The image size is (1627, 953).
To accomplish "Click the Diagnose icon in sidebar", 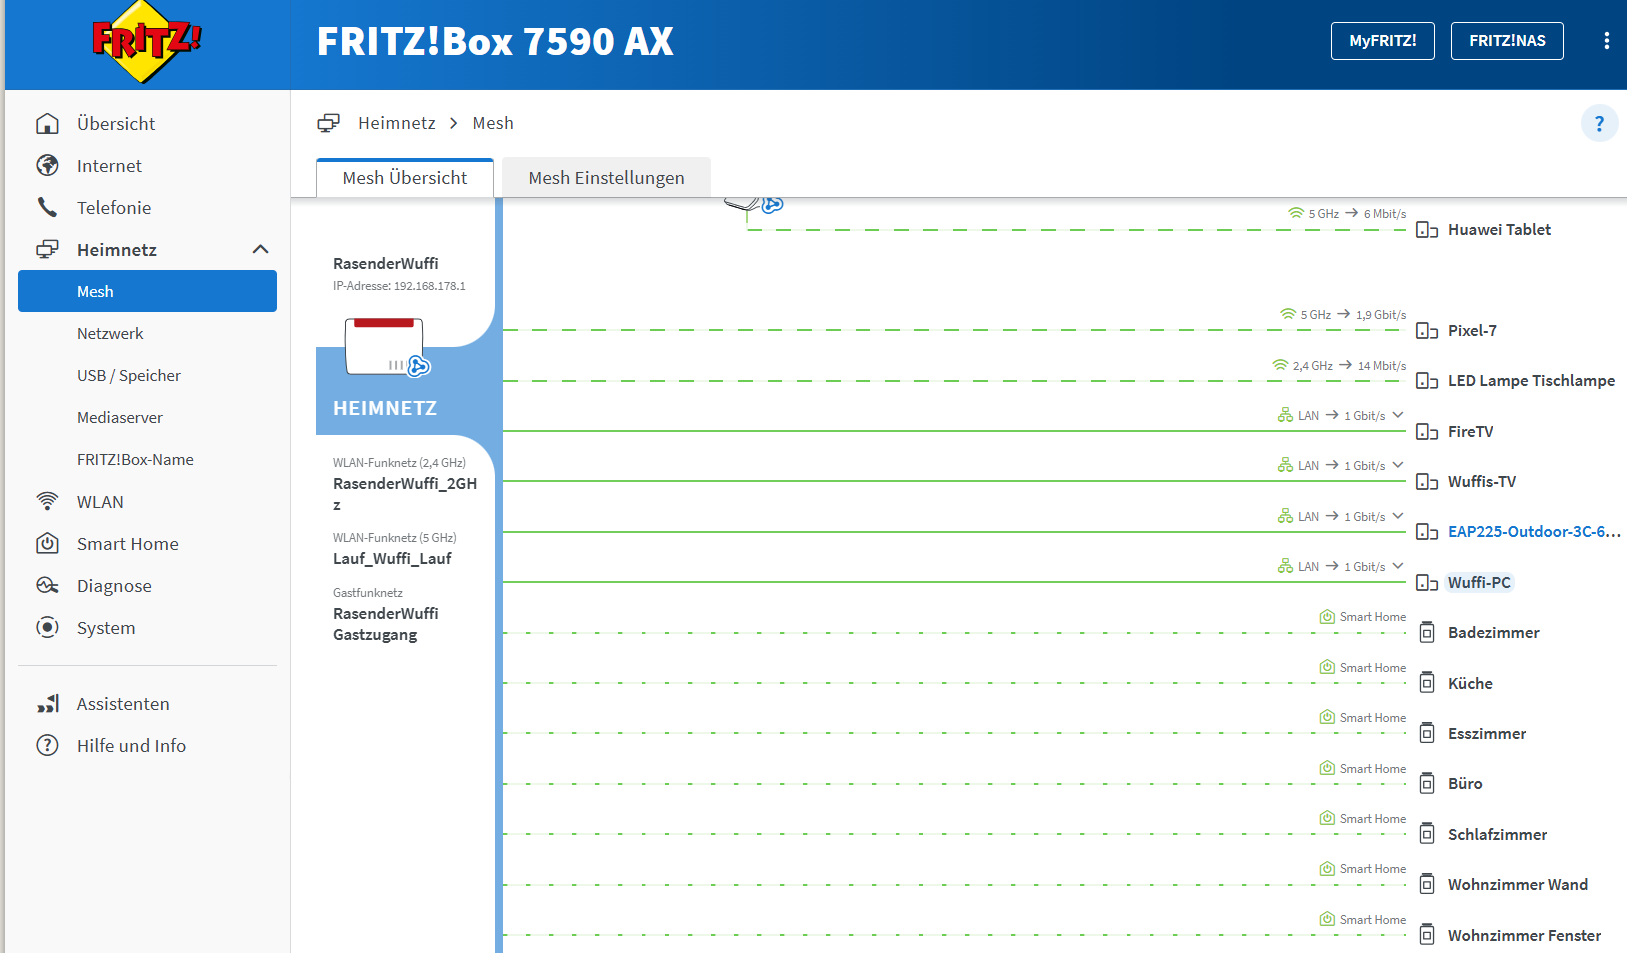I will click(47, 585).
